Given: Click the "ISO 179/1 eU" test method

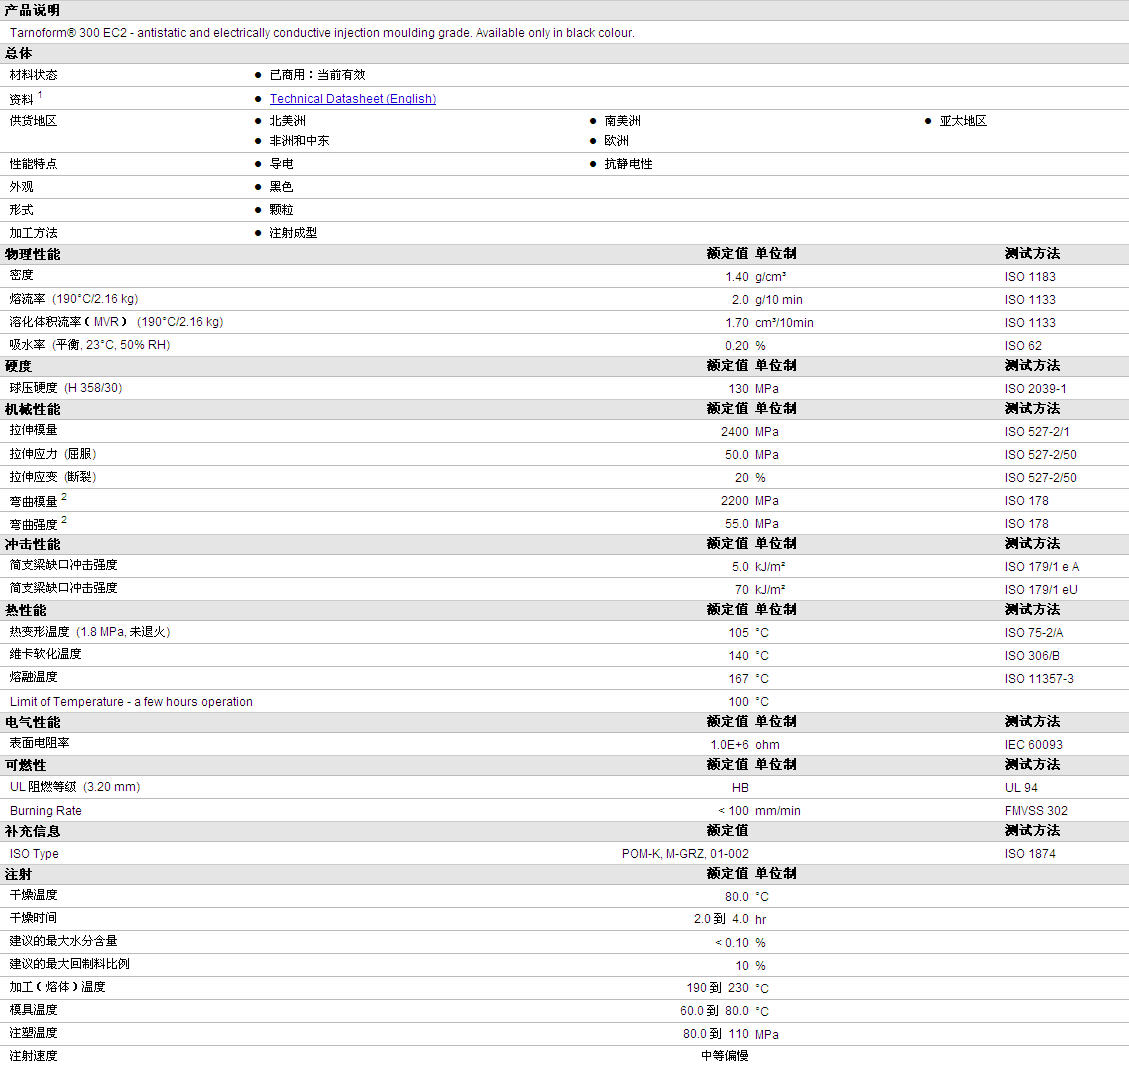Looking at the screenshot, I should [1041, 591].
